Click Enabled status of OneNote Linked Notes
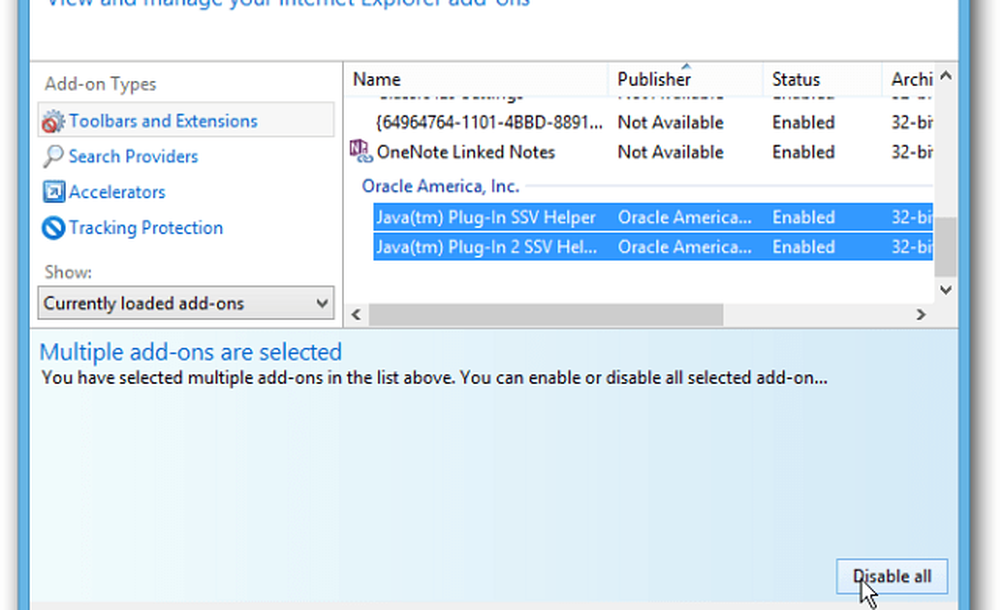 (x=804, y=152)
